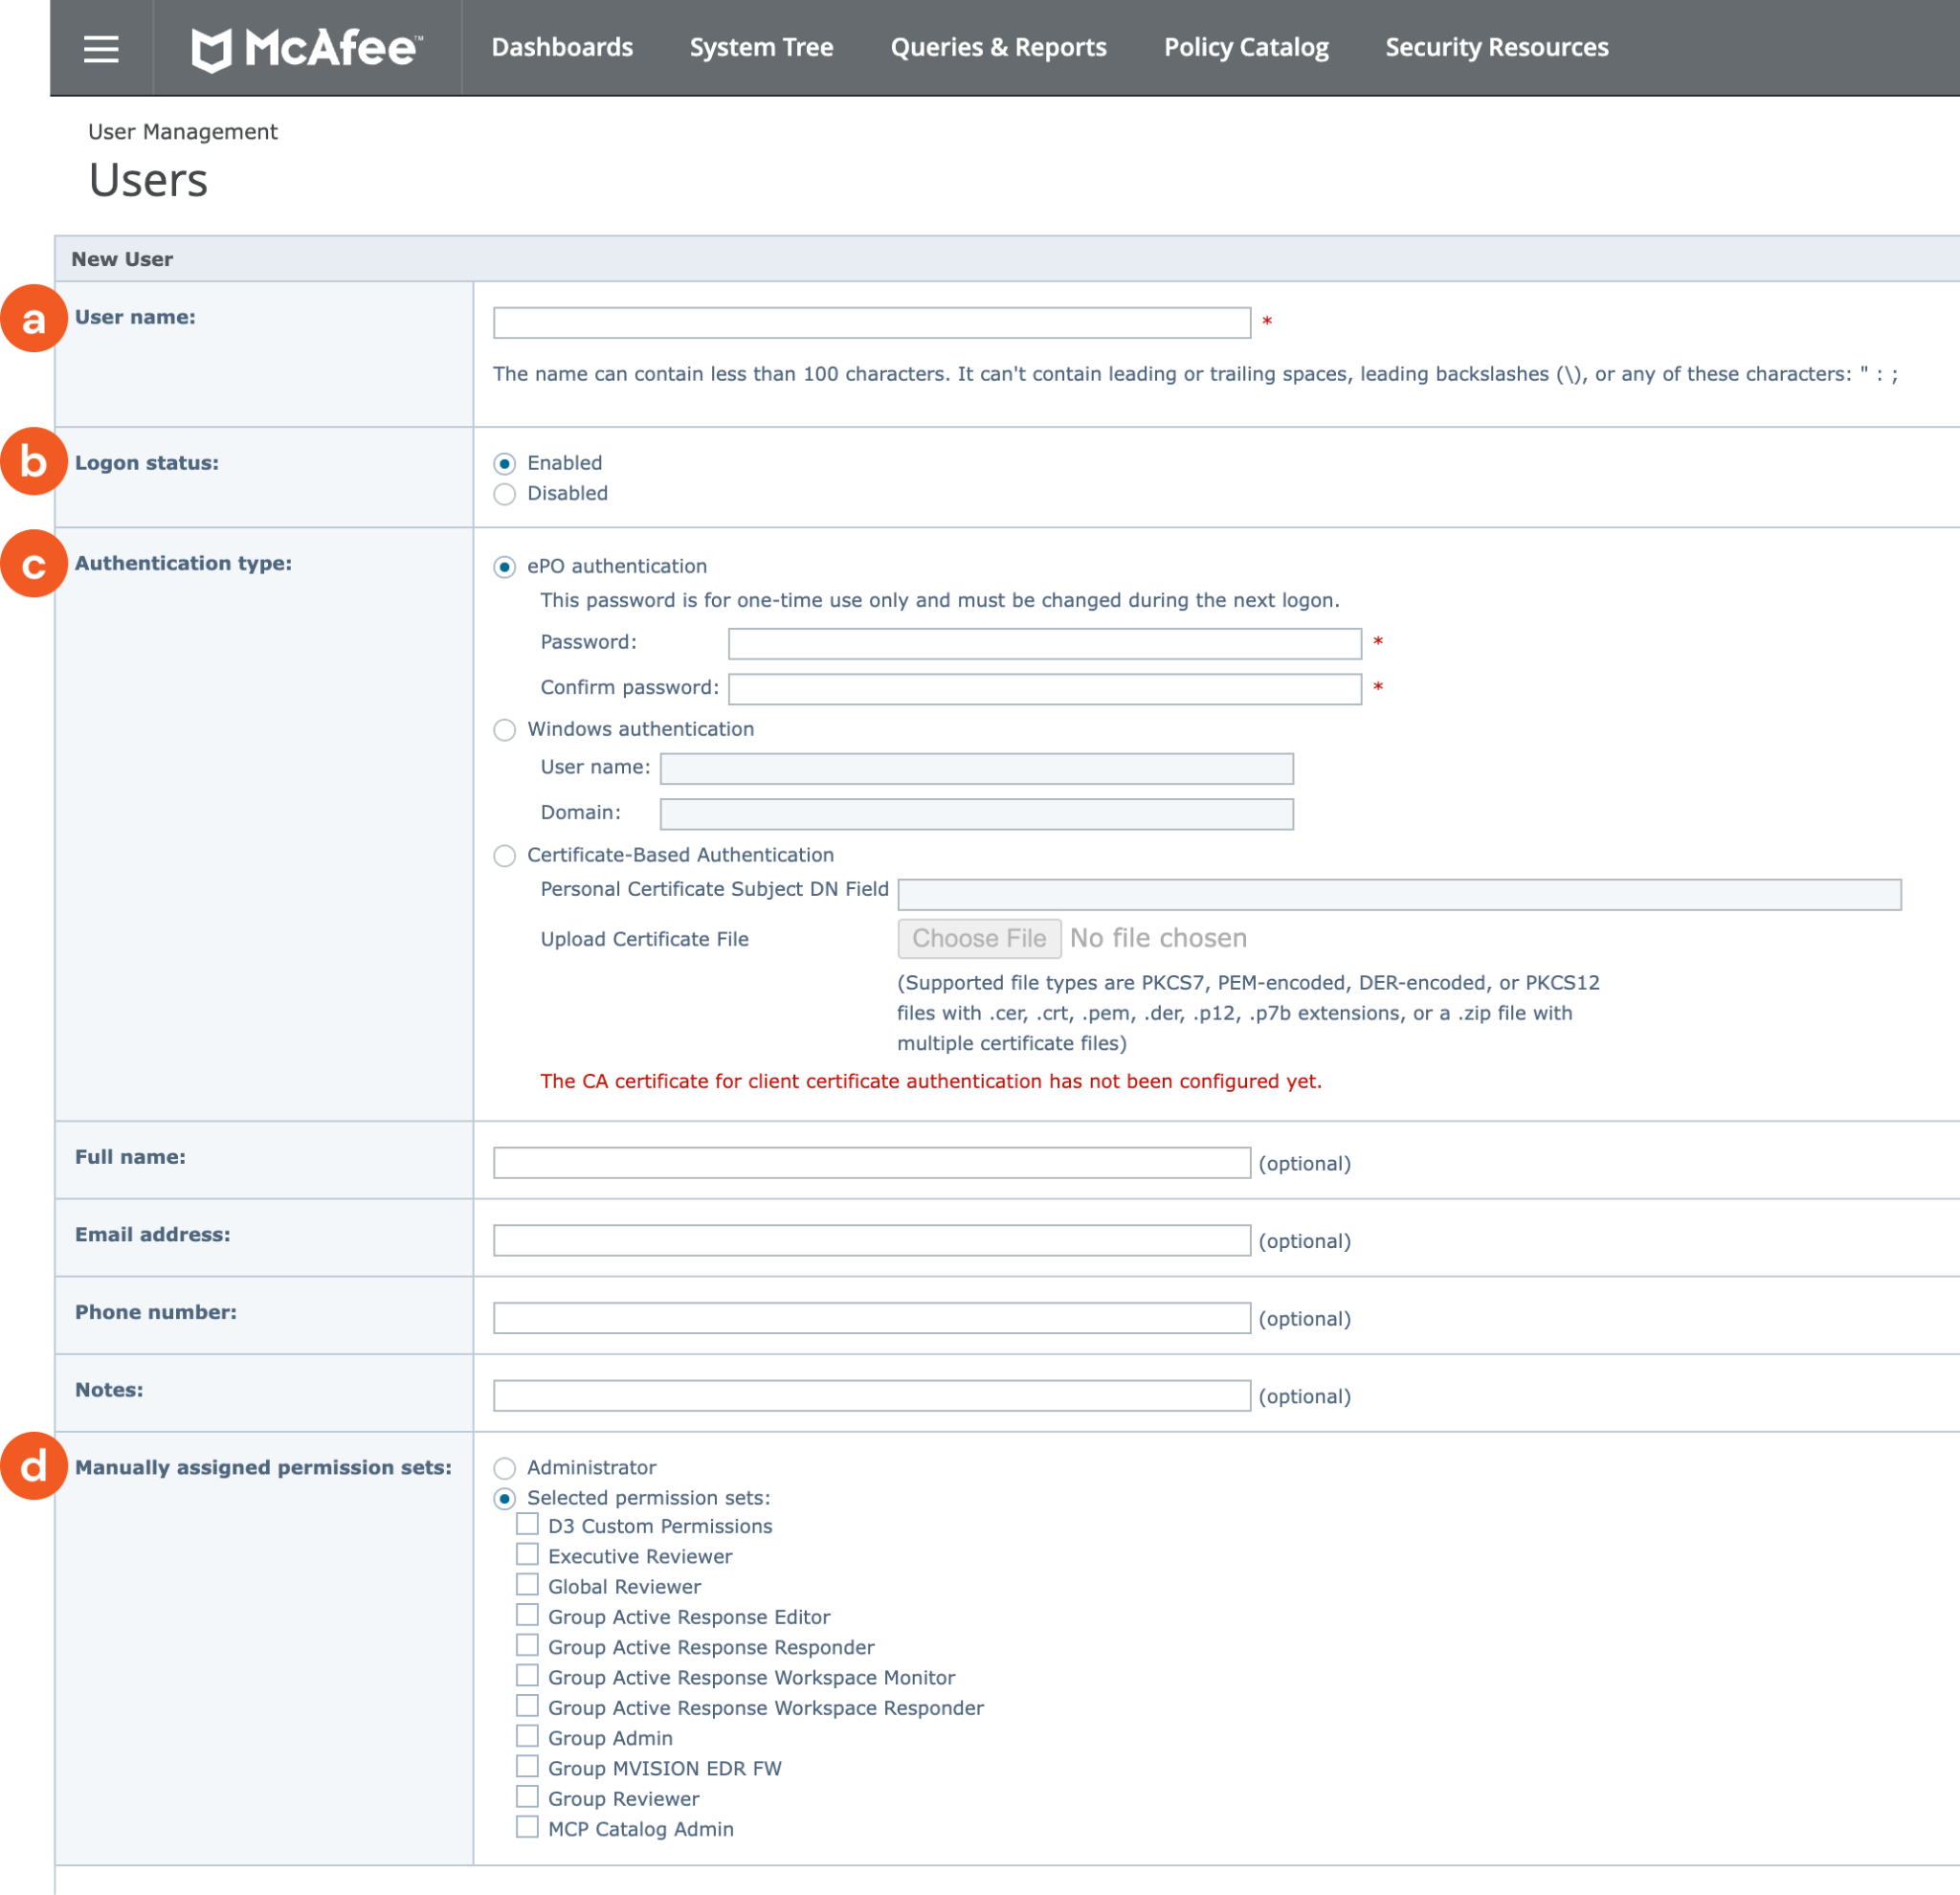Select the Administrator permission radio
Image resolution: width=1960 pixels, height=1895 pixels.
coord(505,1468)
